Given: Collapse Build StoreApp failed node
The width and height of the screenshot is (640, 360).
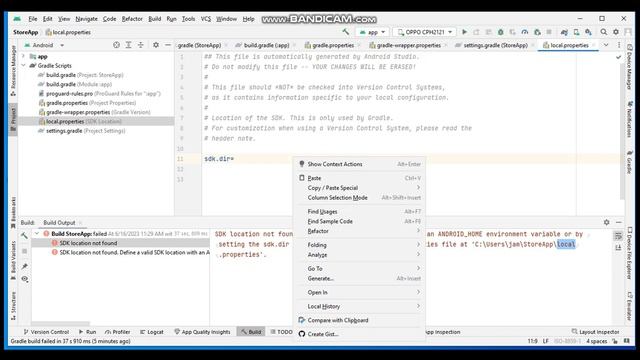Looking at the screenshot, I should pos(37,233).
